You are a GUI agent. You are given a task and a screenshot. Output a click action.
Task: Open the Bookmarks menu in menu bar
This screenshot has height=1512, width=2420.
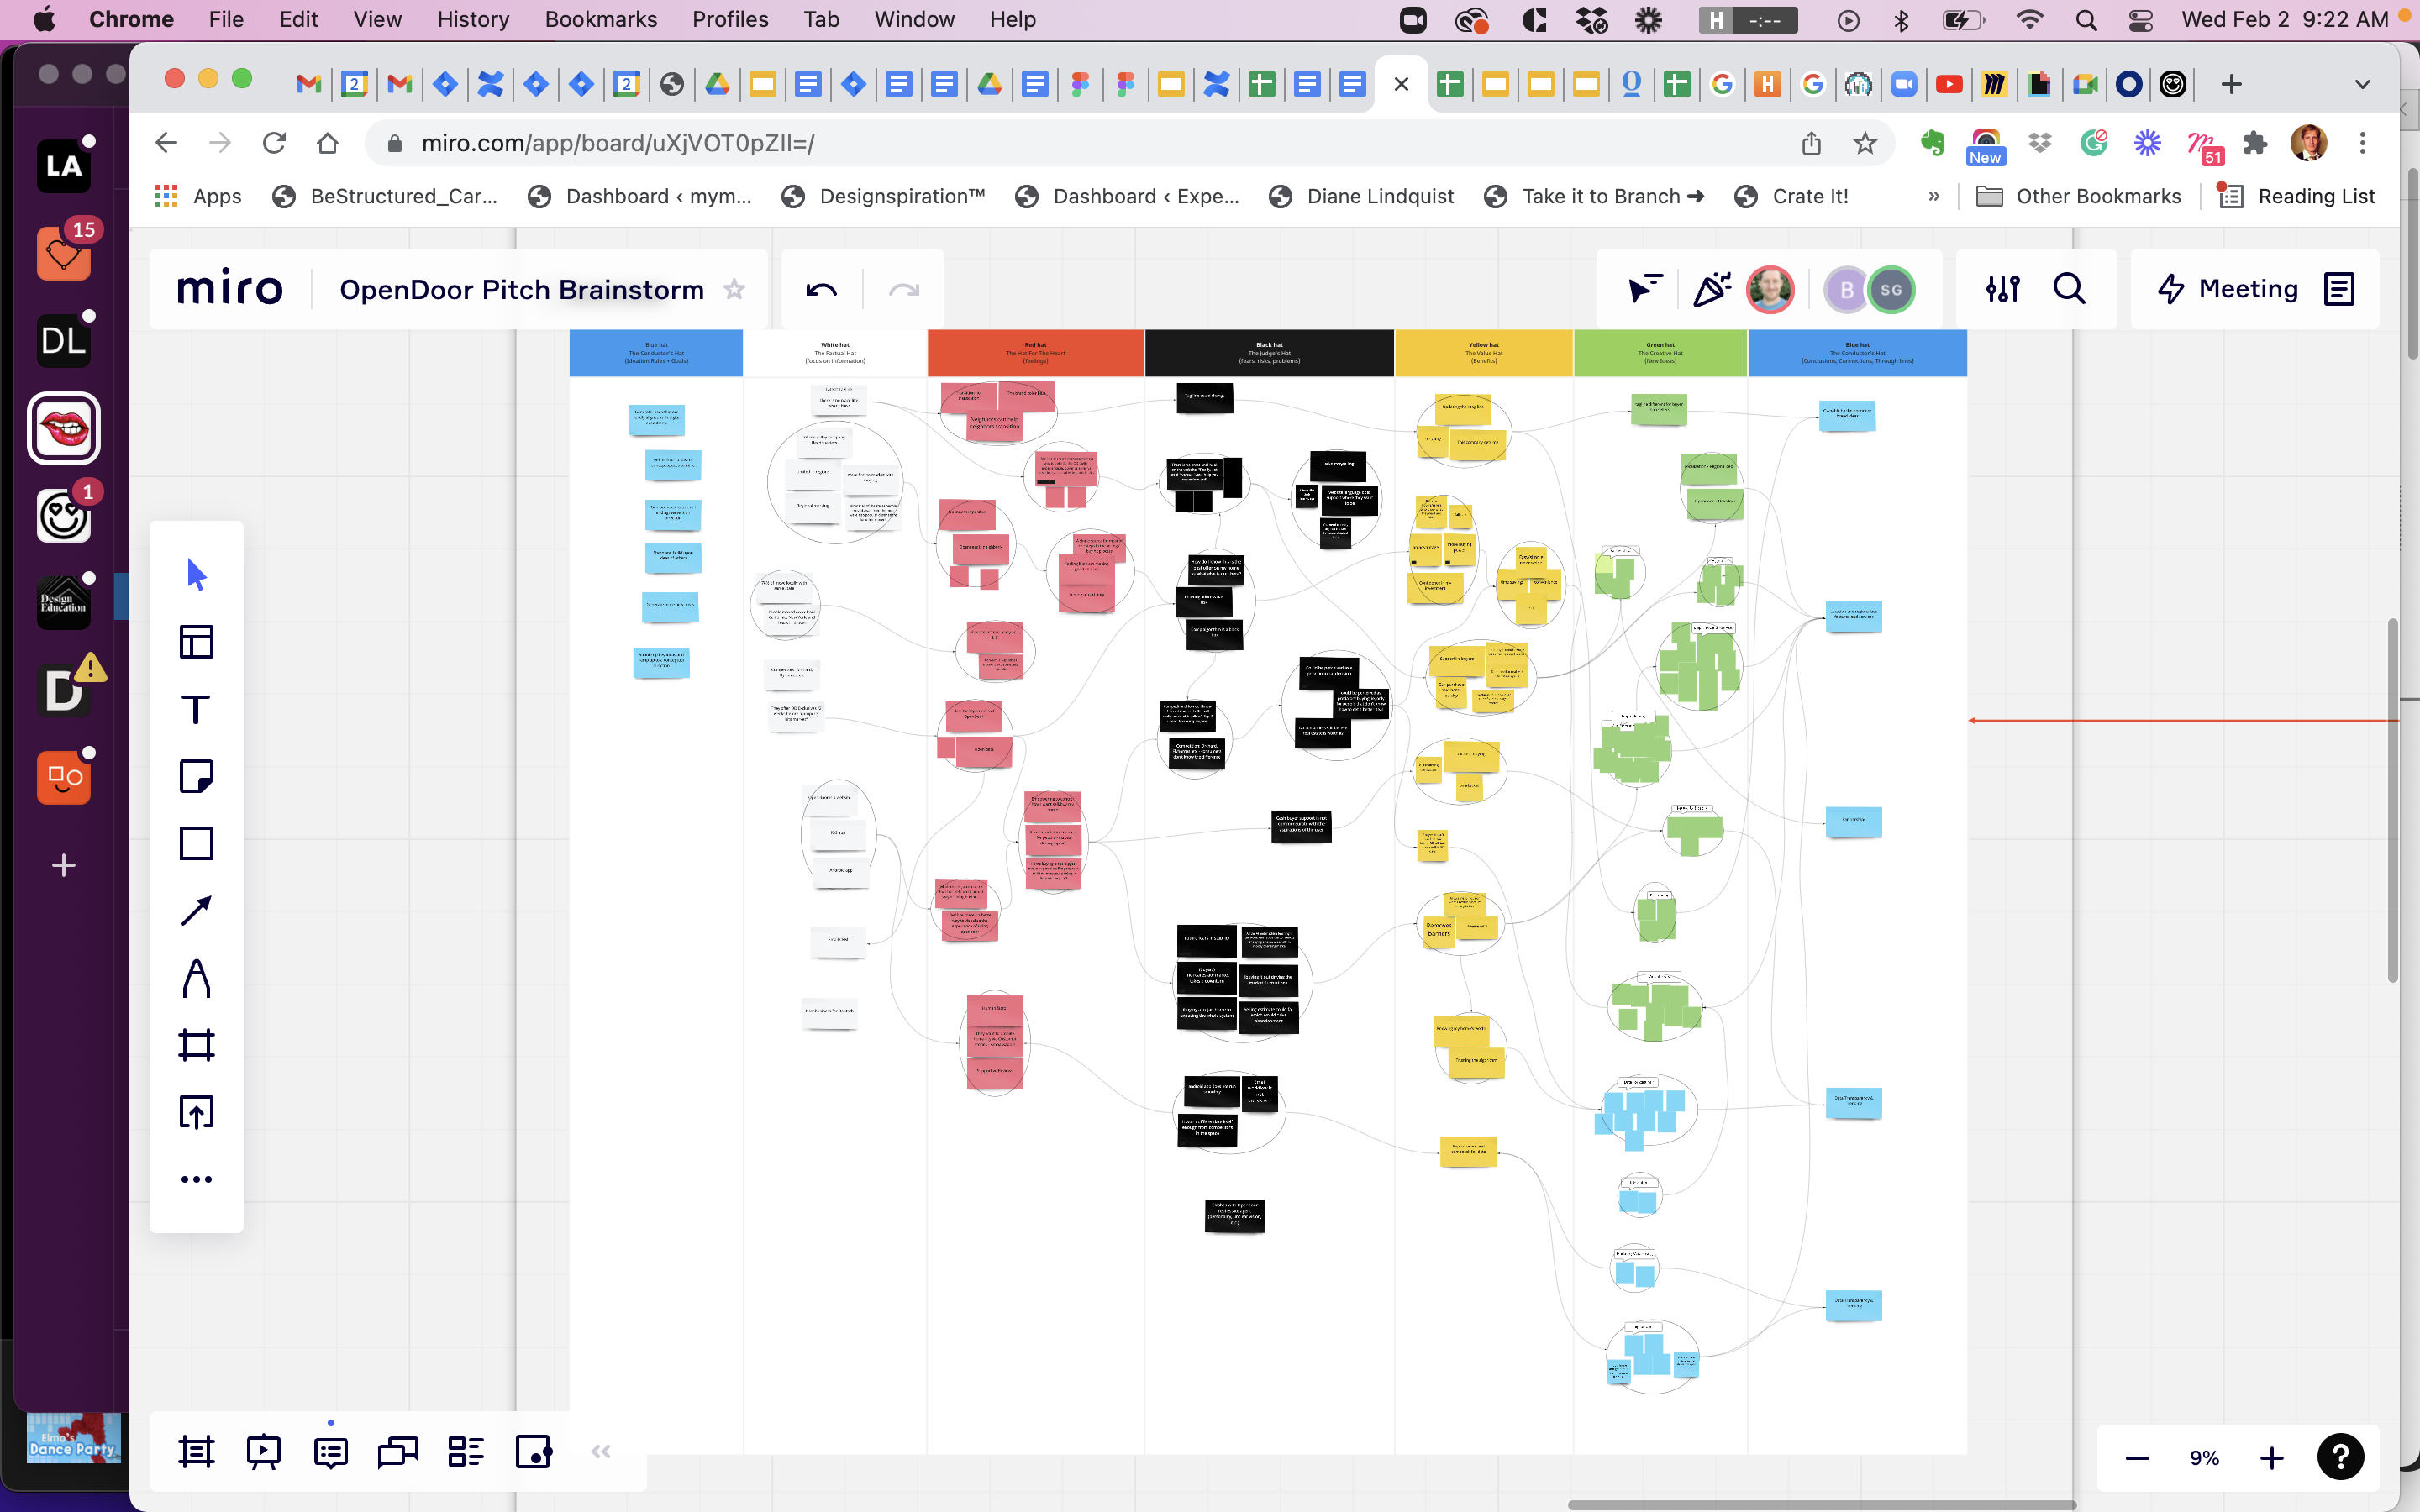point(600,19)
